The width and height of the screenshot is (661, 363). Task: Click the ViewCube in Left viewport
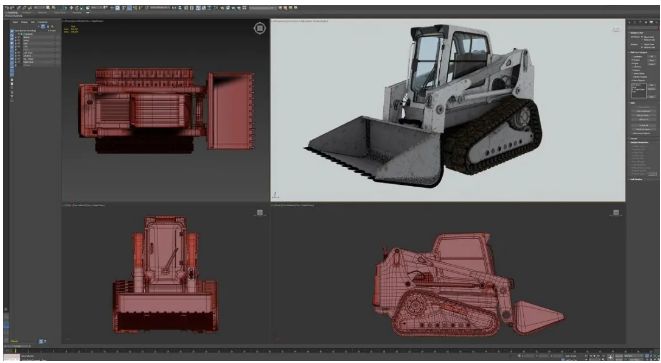pyautogui.click(x=616, y=212)
